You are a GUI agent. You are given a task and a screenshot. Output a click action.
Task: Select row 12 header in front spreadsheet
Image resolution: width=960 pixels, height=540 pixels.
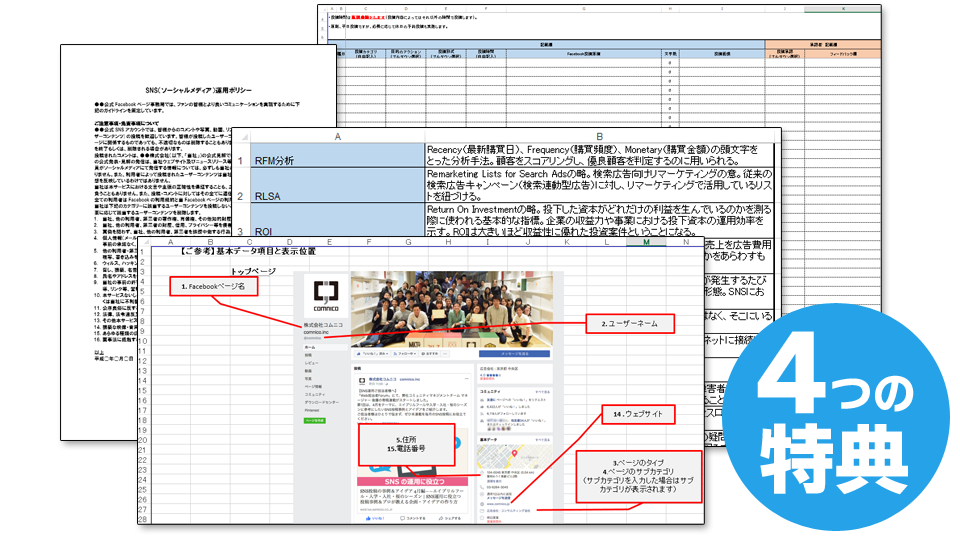143,361
